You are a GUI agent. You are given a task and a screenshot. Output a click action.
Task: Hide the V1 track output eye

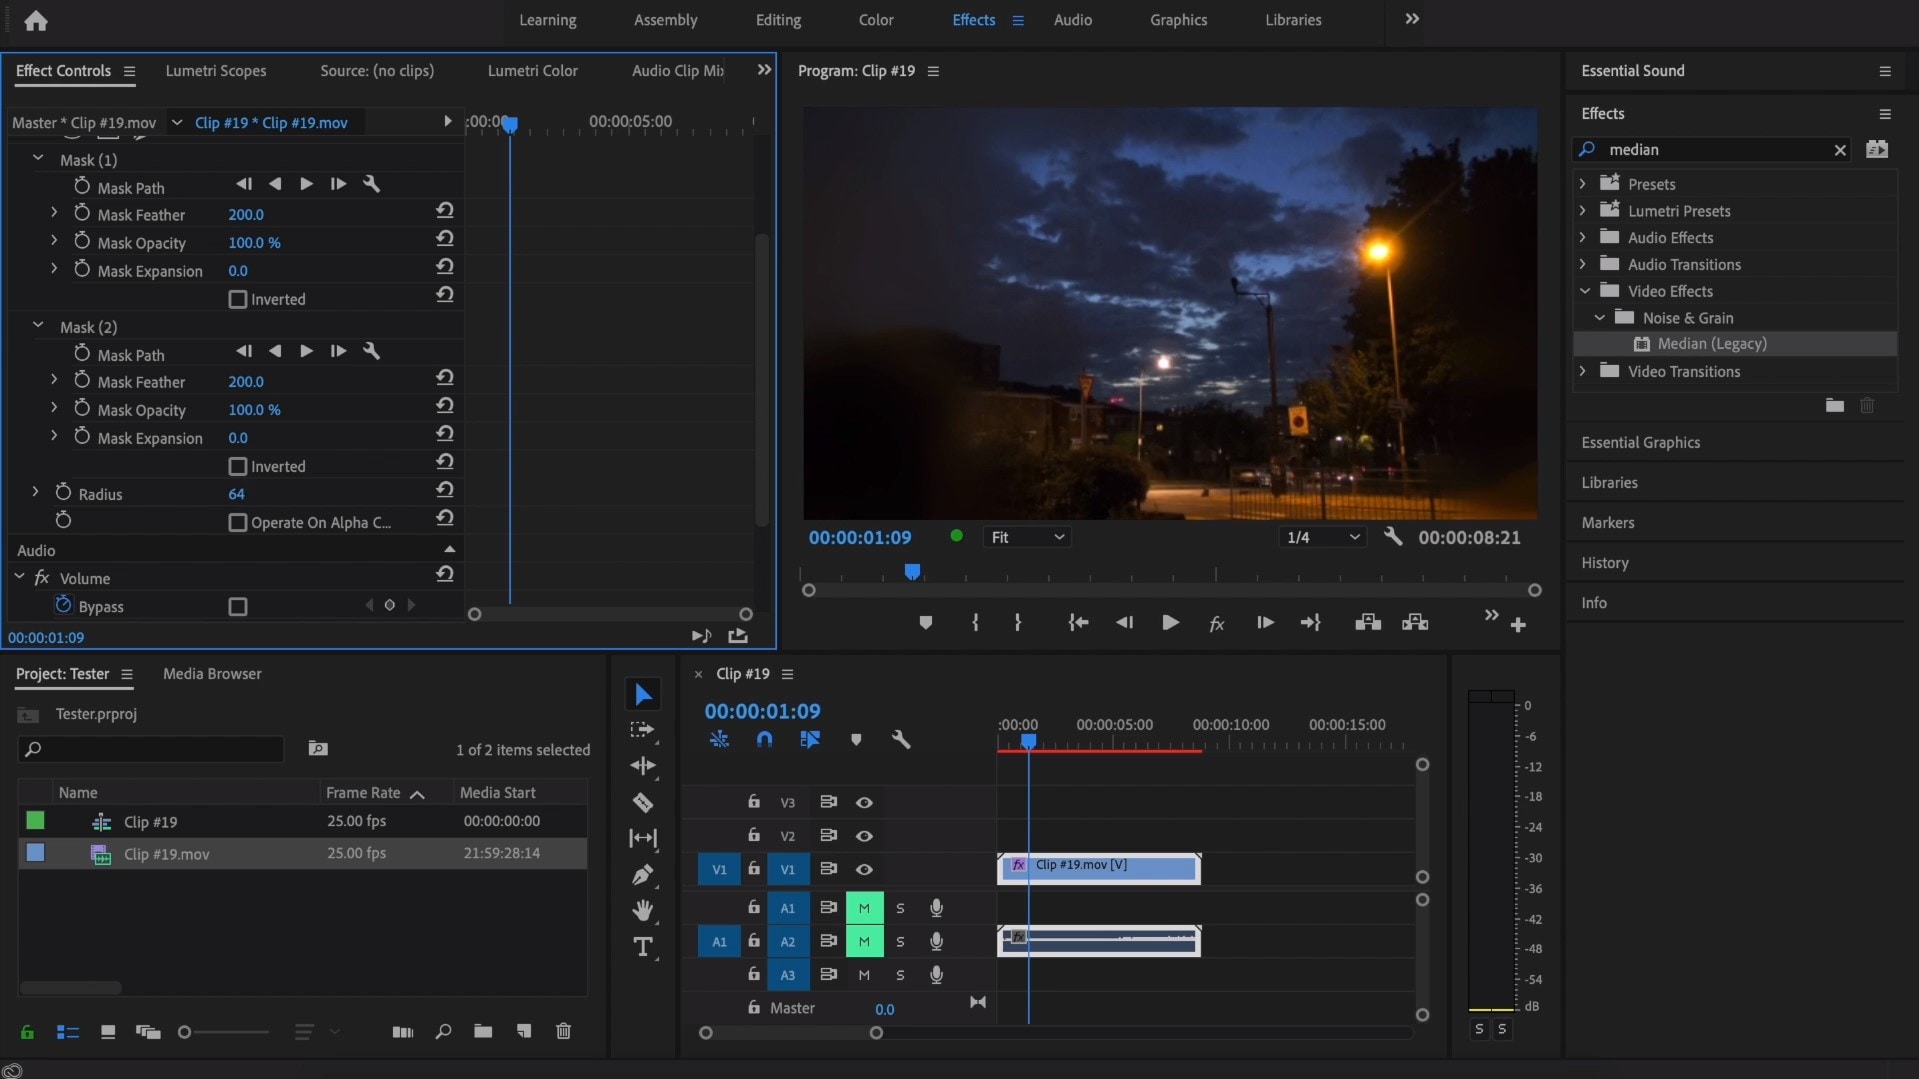click(x=864, y=870)
